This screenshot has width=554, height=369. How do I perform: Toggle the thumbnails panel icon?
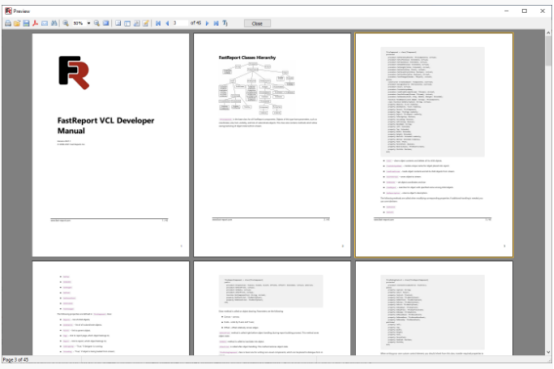[127, 23]
